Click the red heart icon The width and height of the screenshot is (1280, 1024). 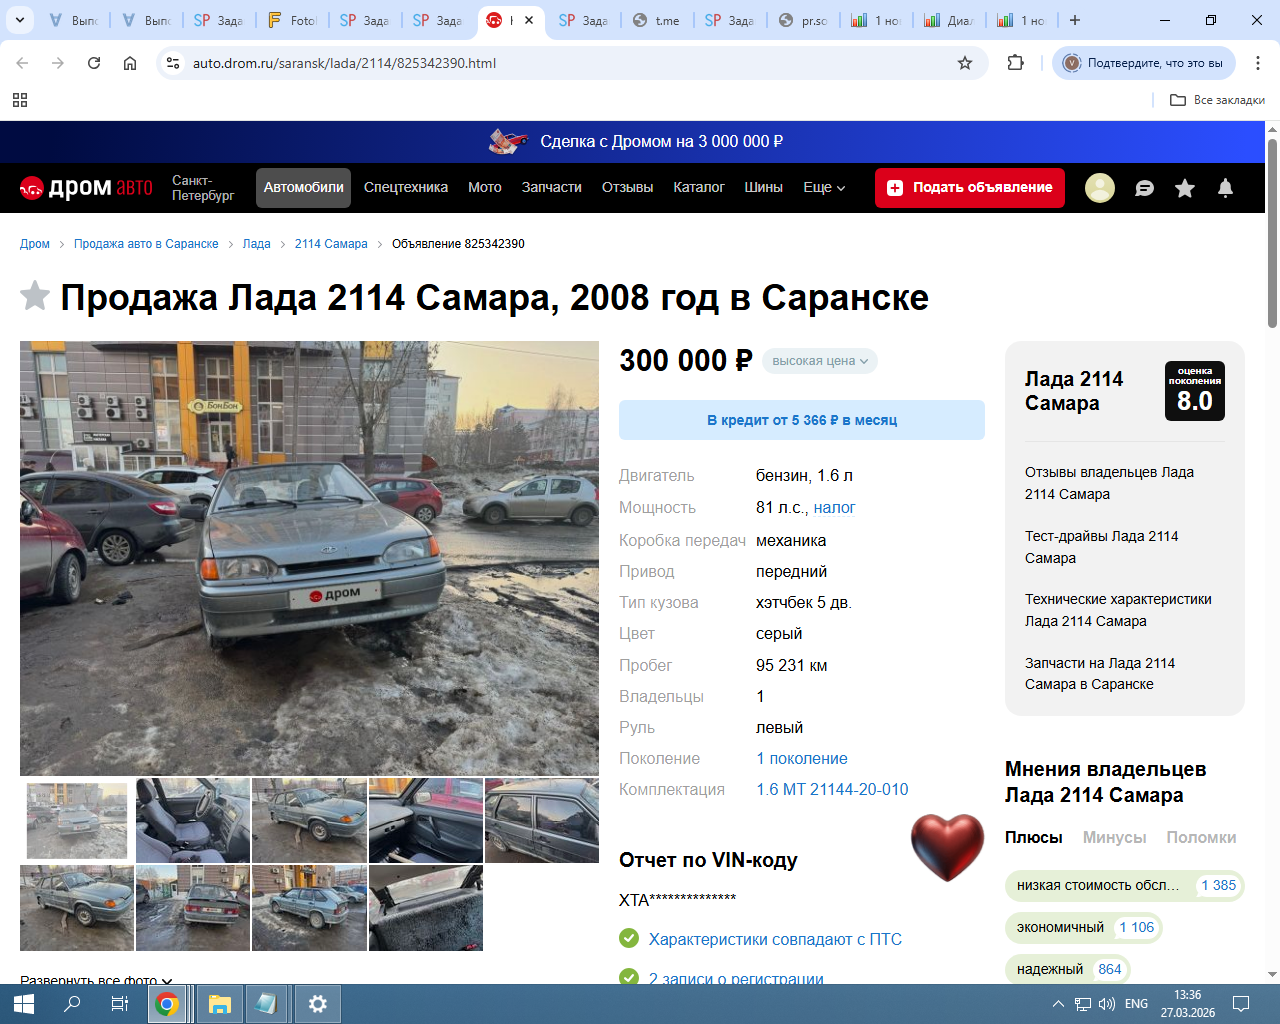tap(947, 846)
